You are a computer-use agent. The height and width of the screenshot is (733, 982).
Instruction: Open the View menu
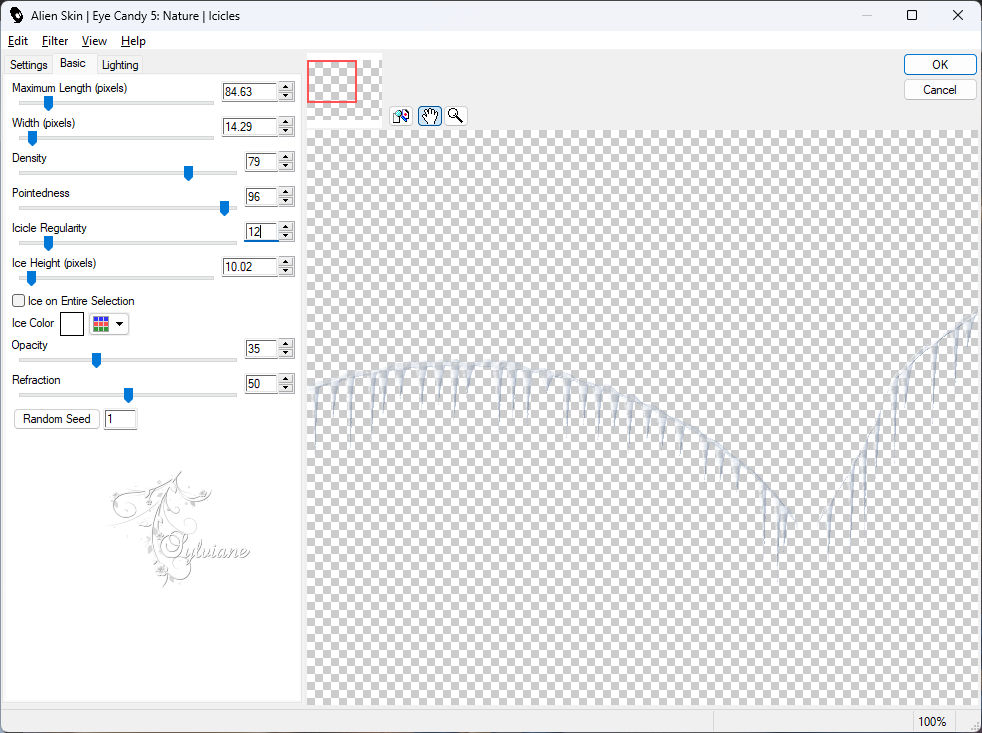tap(94, 41)
